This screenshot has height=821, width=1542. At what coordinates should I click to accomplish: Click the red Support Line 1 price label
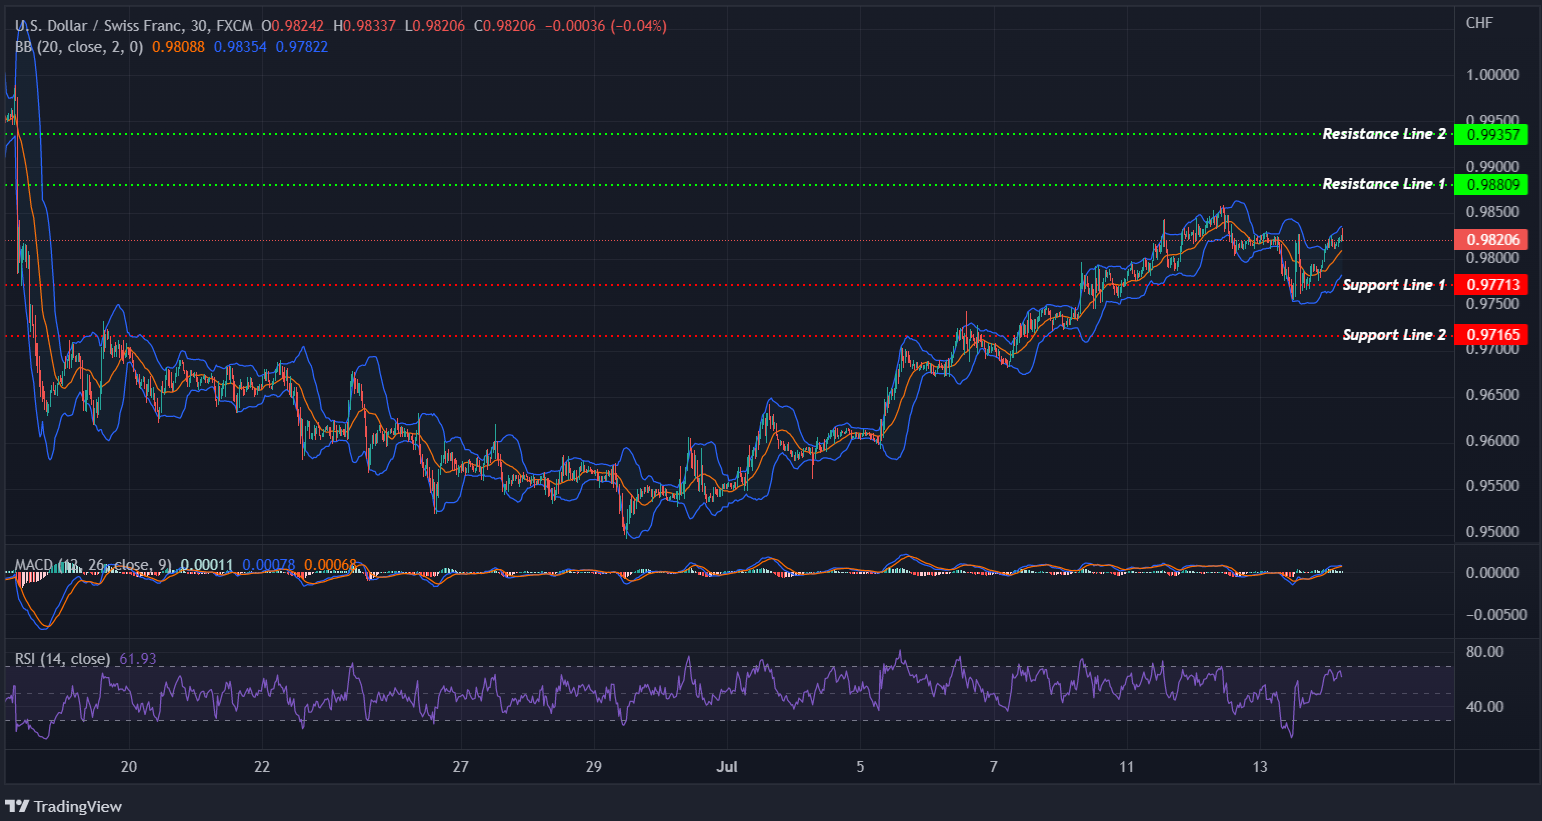point(1491,284)
